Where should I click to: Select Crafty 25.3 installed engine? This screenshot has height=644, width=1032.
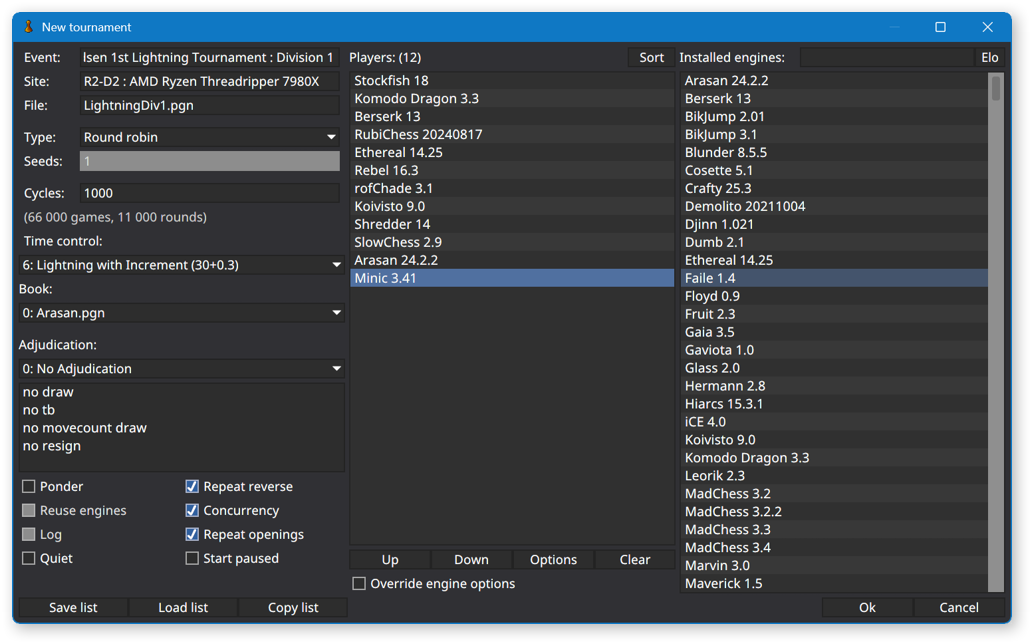pos(834,188)
